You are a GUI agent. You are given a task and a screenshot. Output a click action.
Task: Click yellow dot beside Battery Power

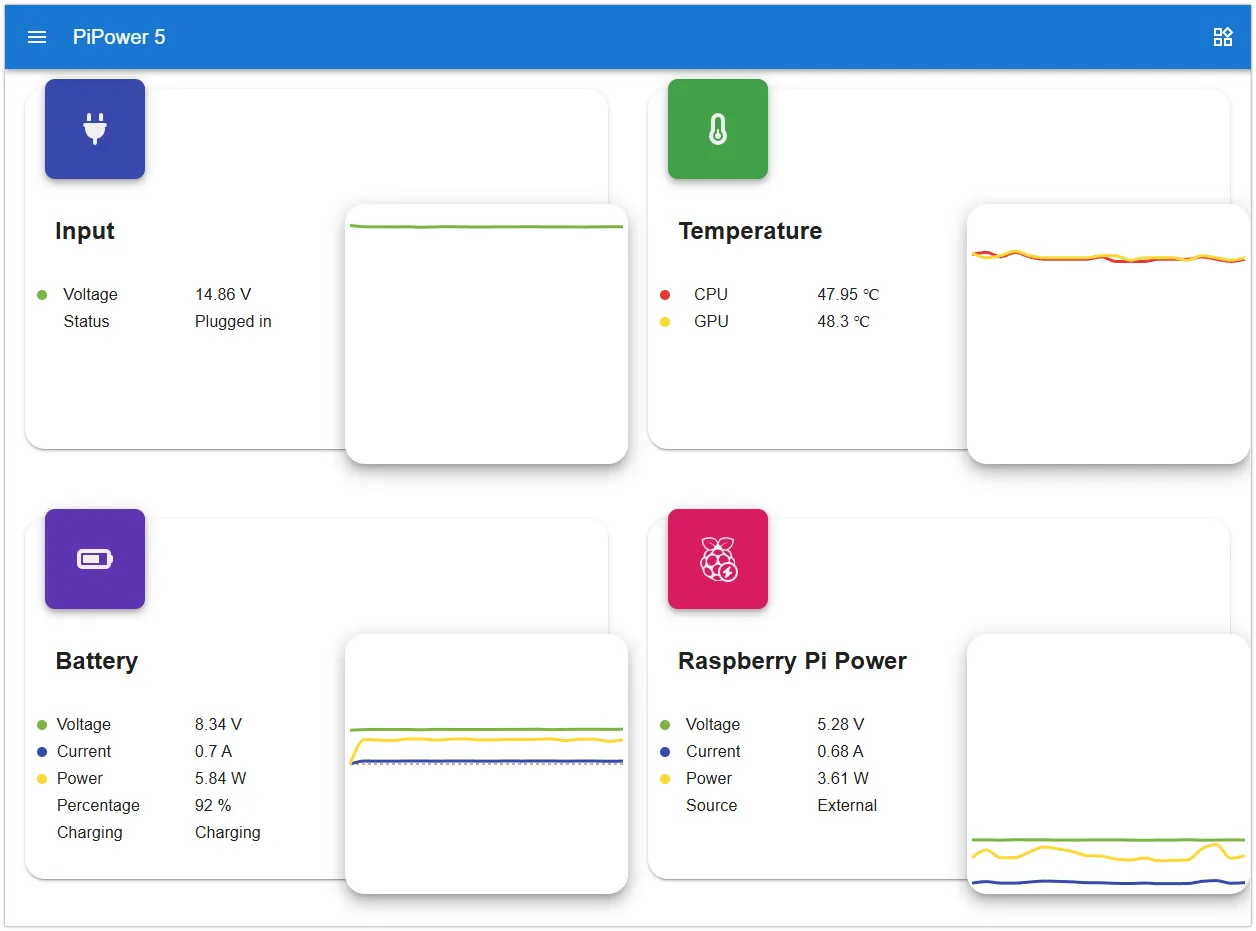click(42, 779)
